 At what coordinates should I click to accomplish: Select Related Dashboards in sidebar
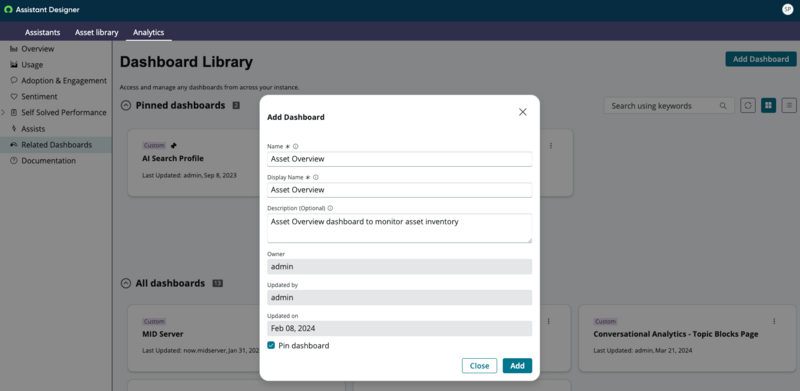pyautogui.click(x=57, y=144)
